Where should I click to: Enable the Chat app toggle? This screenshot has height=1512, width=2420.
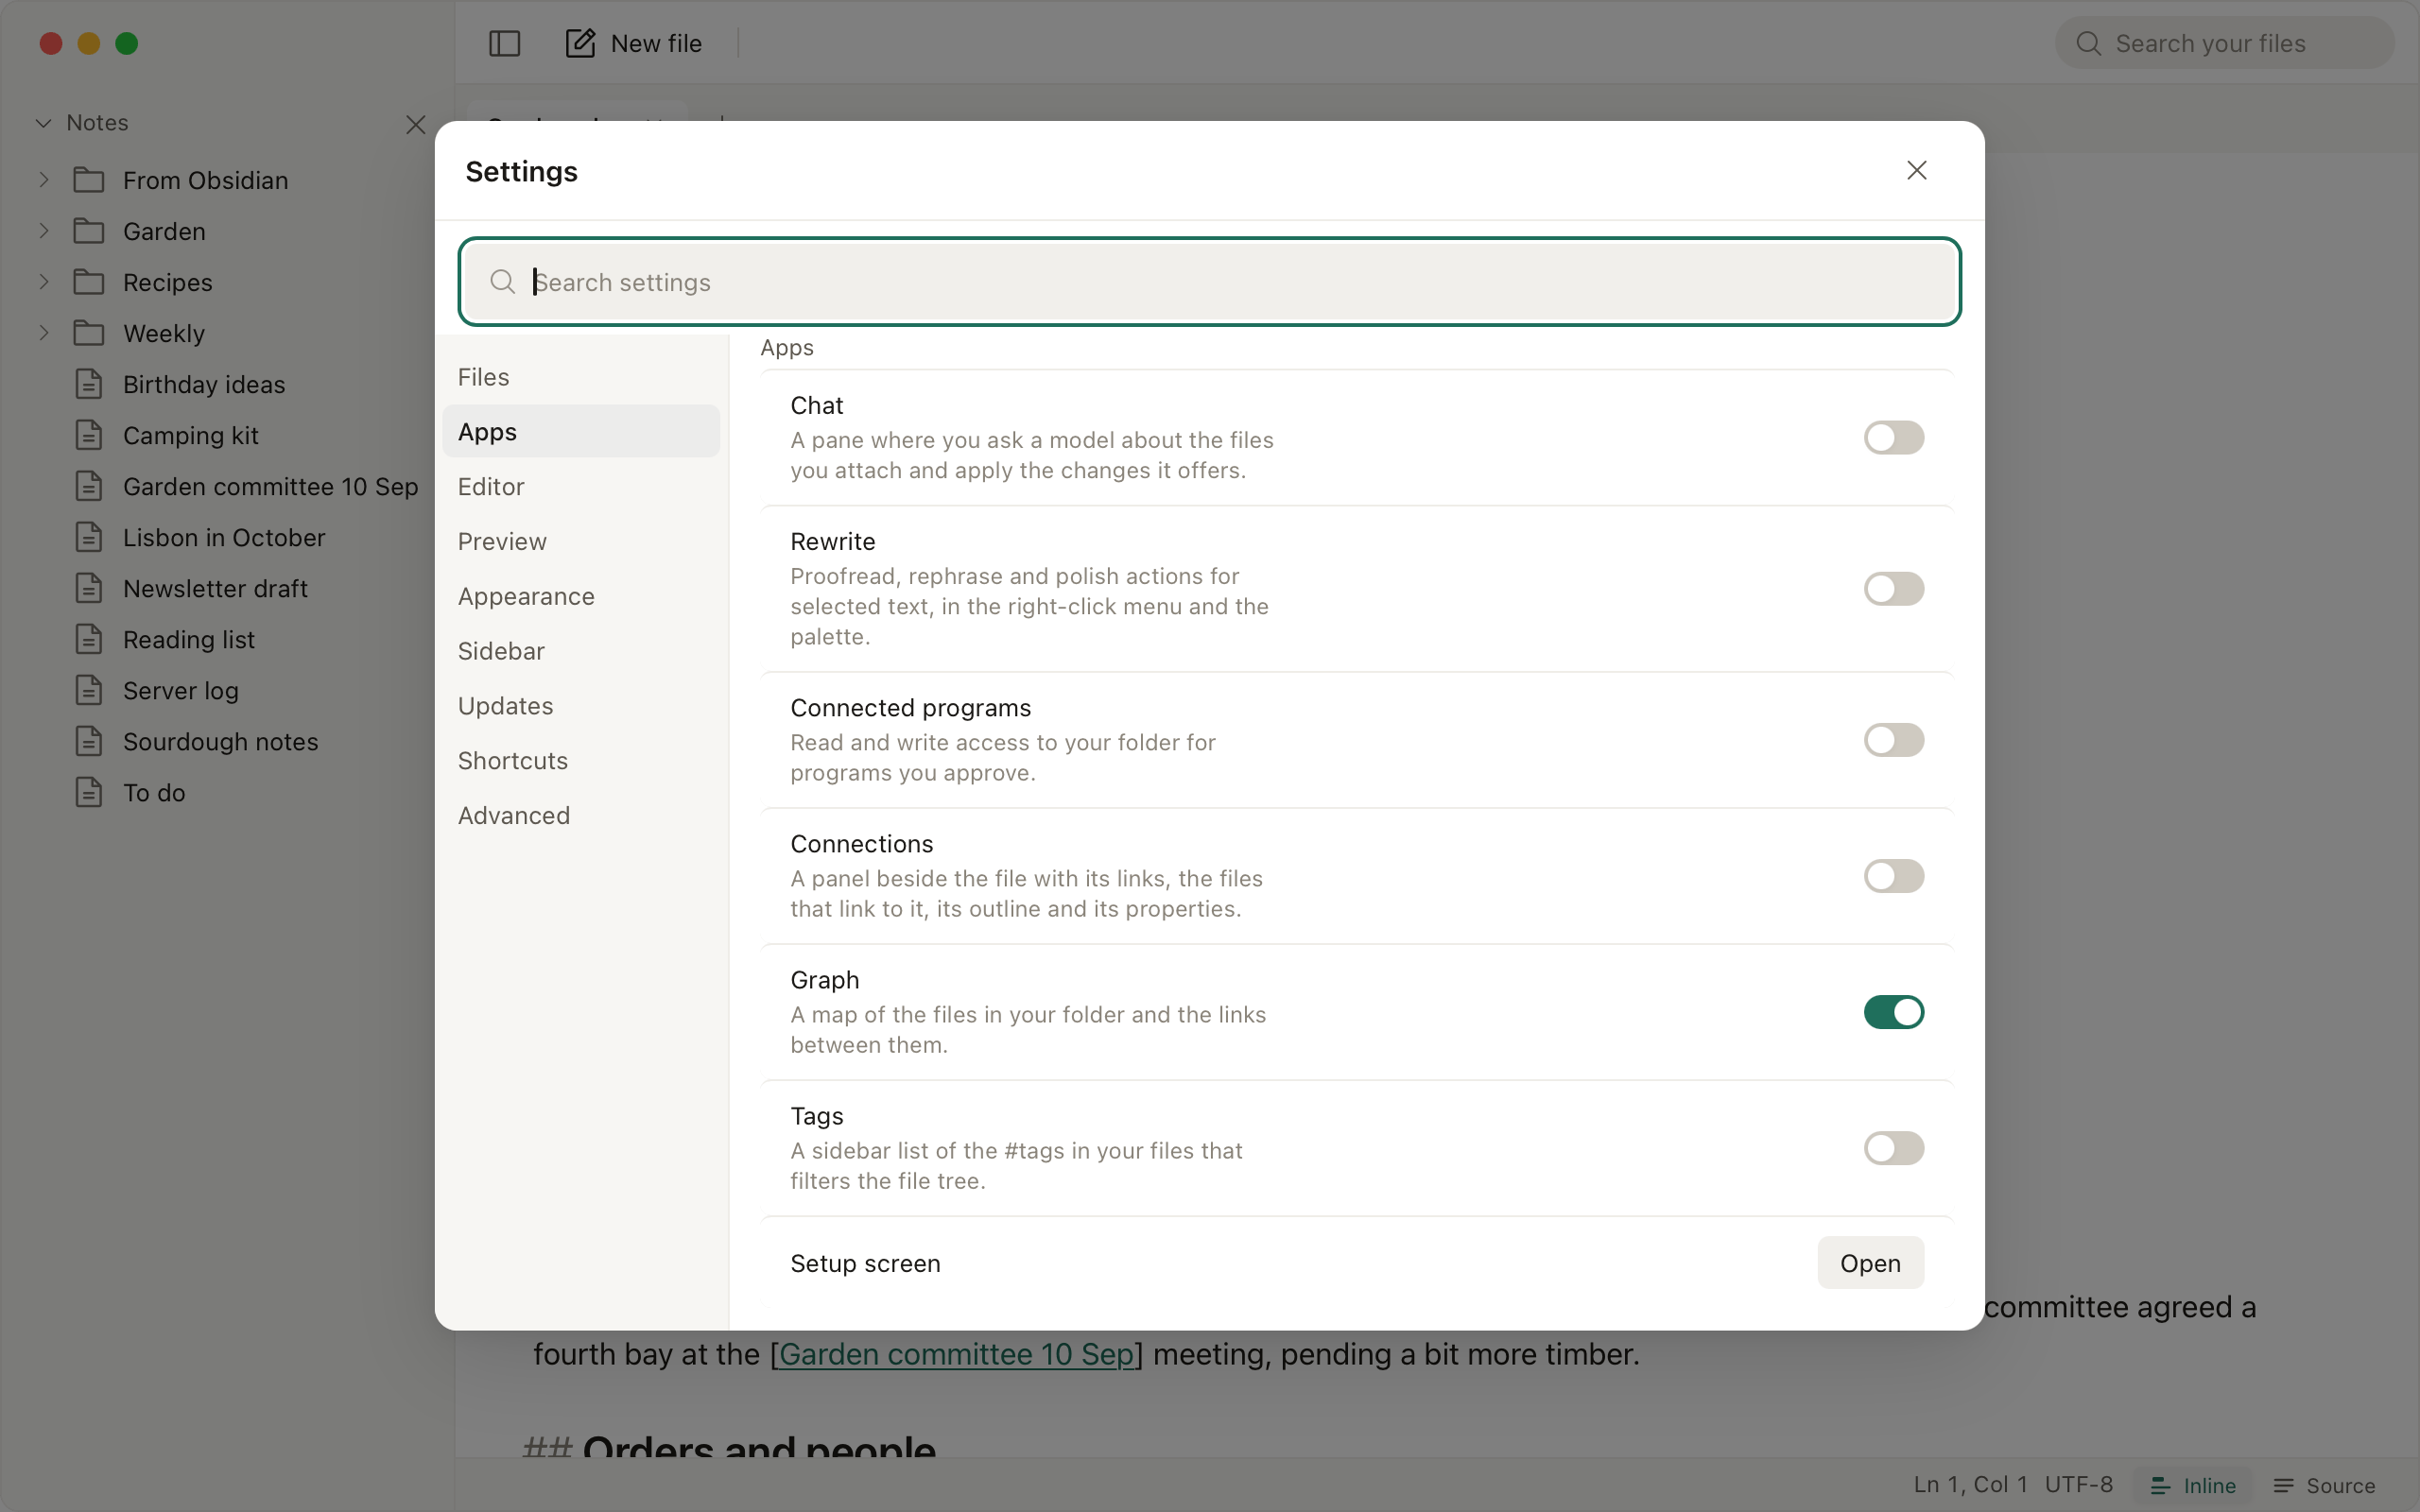[x=1893, y=437]
